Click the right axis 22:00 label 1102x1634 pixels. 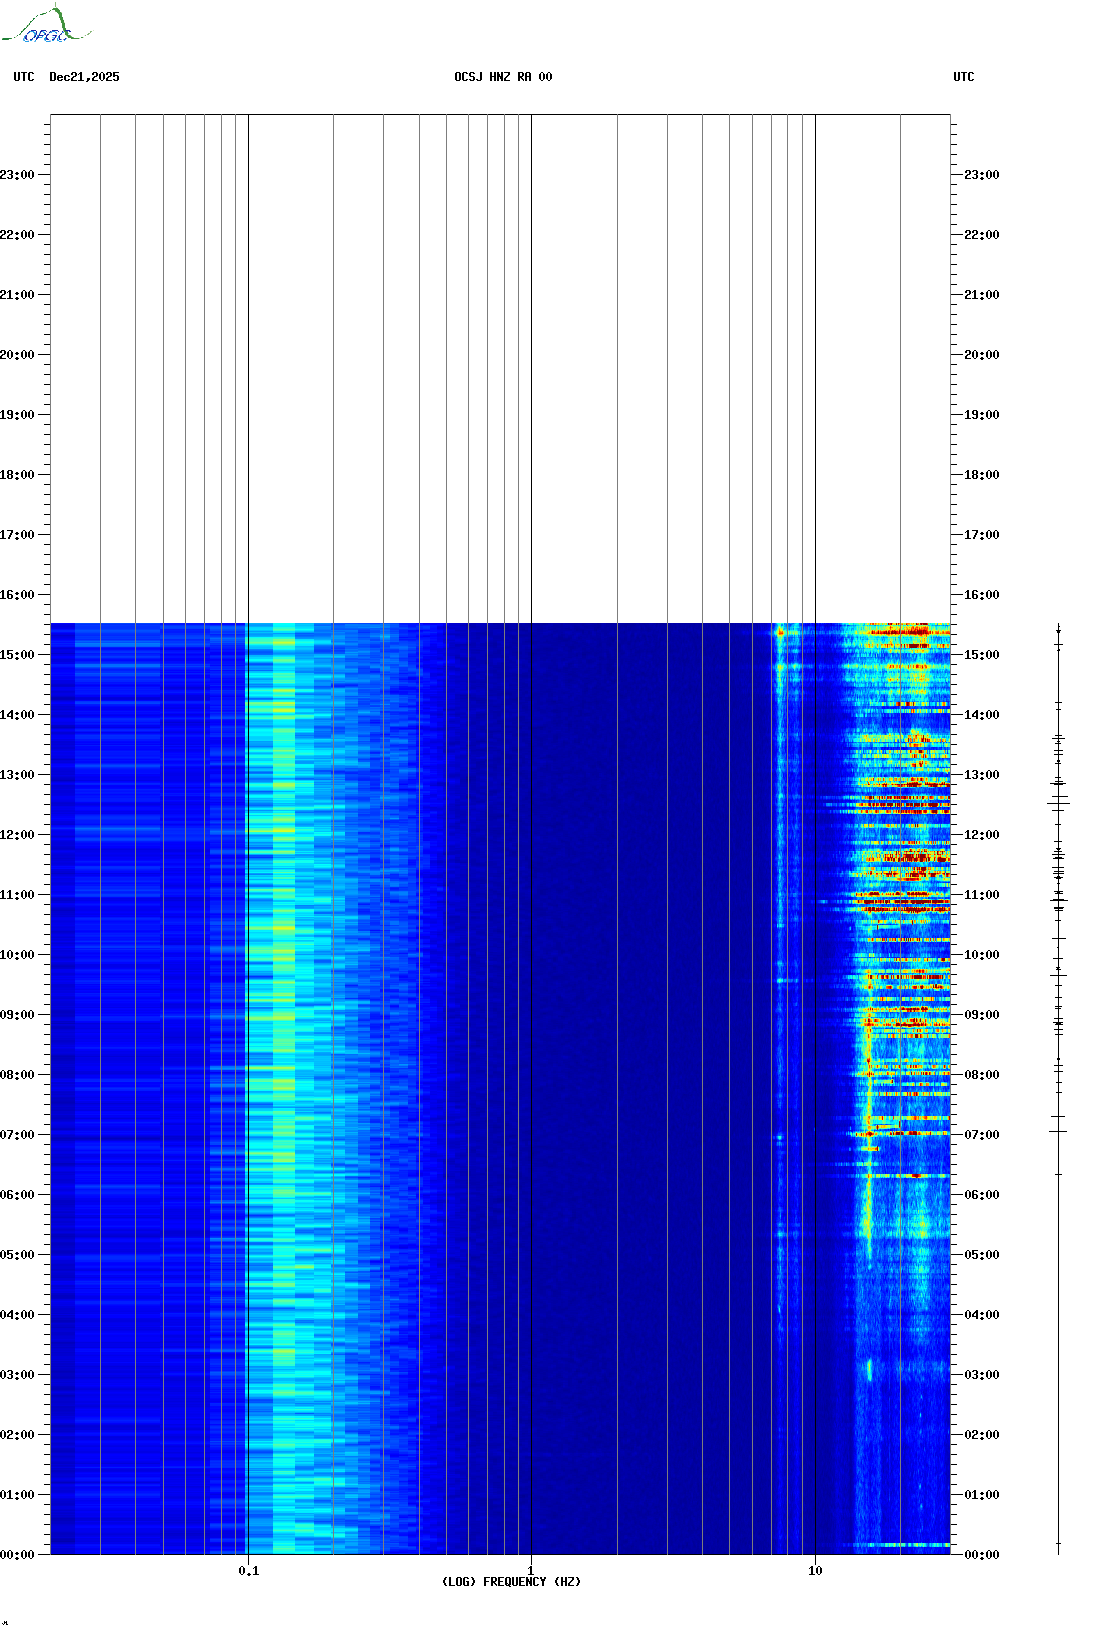click(x=982, y=235)
